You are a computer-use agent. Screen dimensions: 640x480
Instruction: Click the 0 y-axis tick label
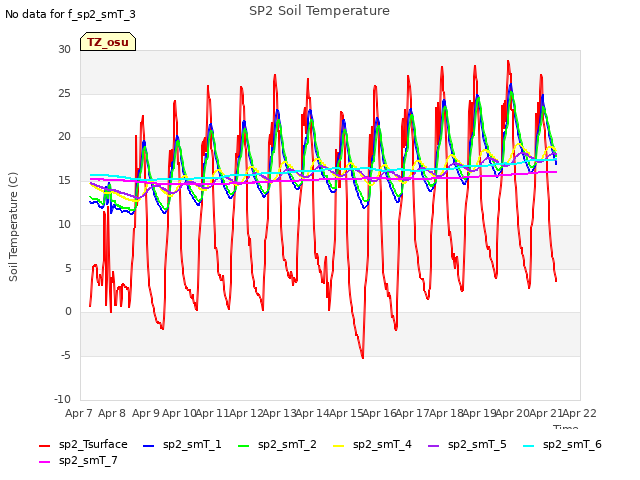click(x=68, y=312)
